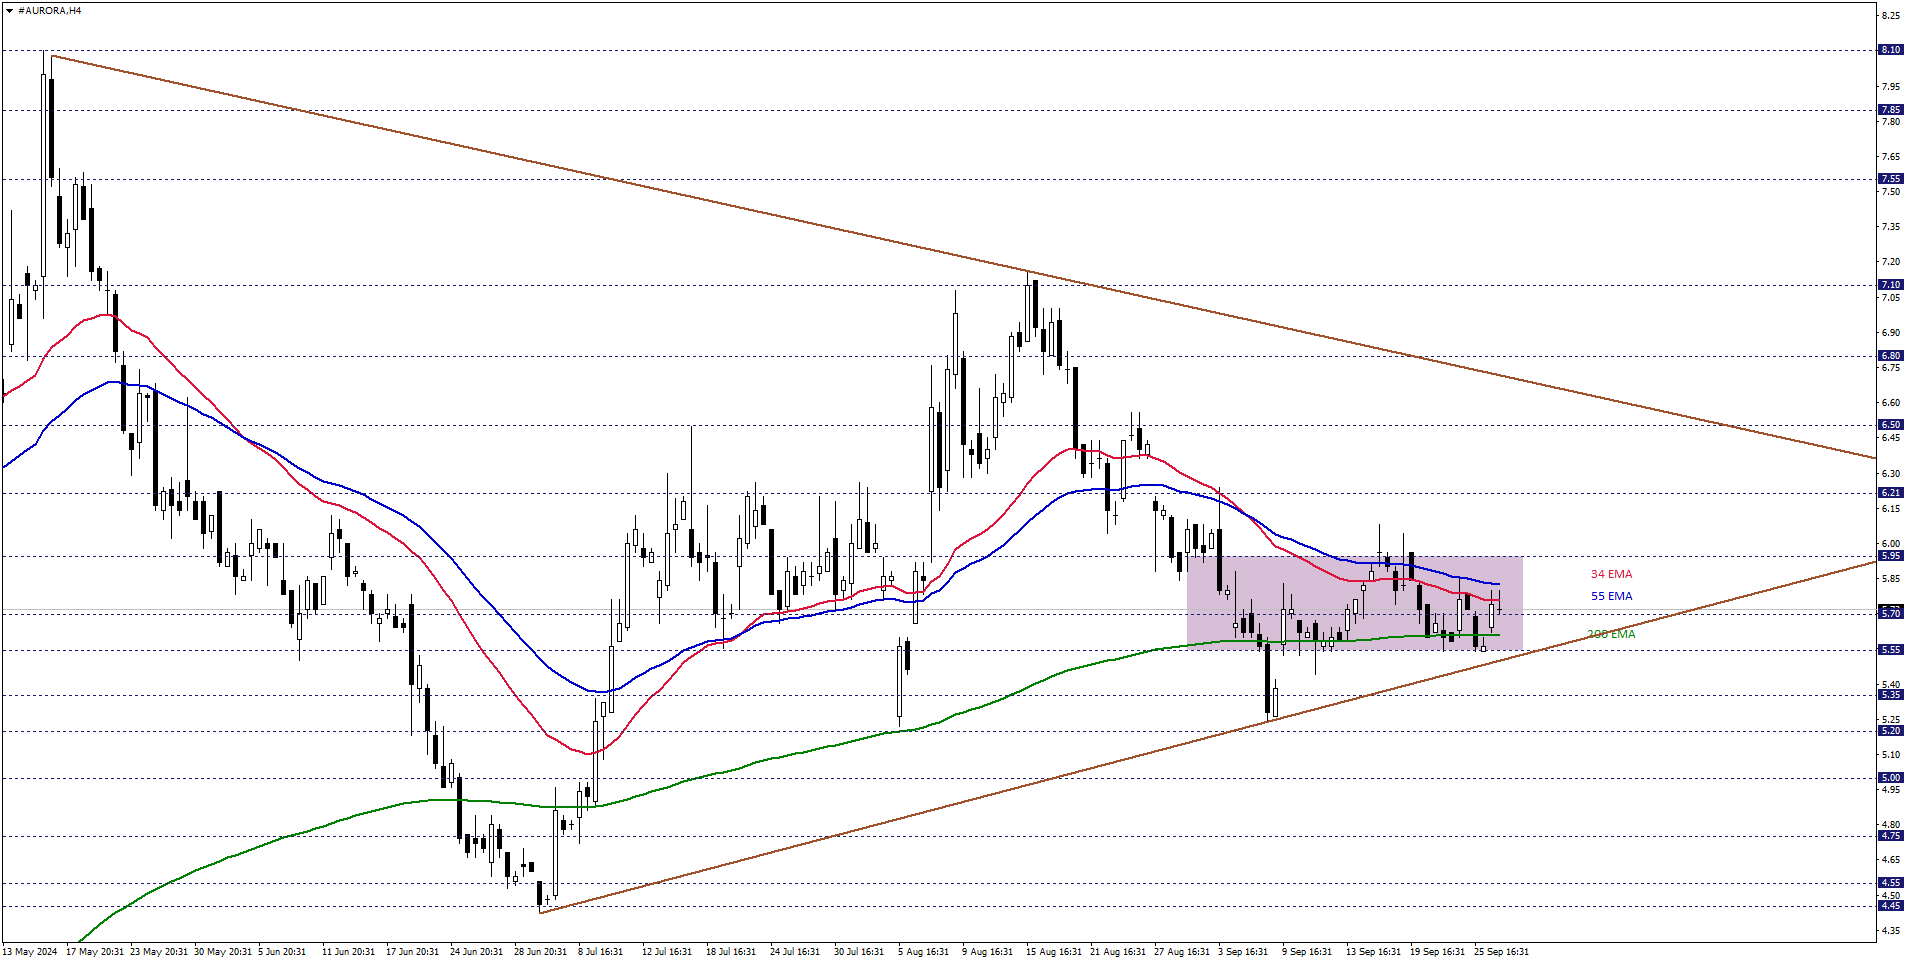Screen dimensions: 1916x963
Task: Click the highlighted 8.10 price level tag
Action: (x=1890, y=50)
